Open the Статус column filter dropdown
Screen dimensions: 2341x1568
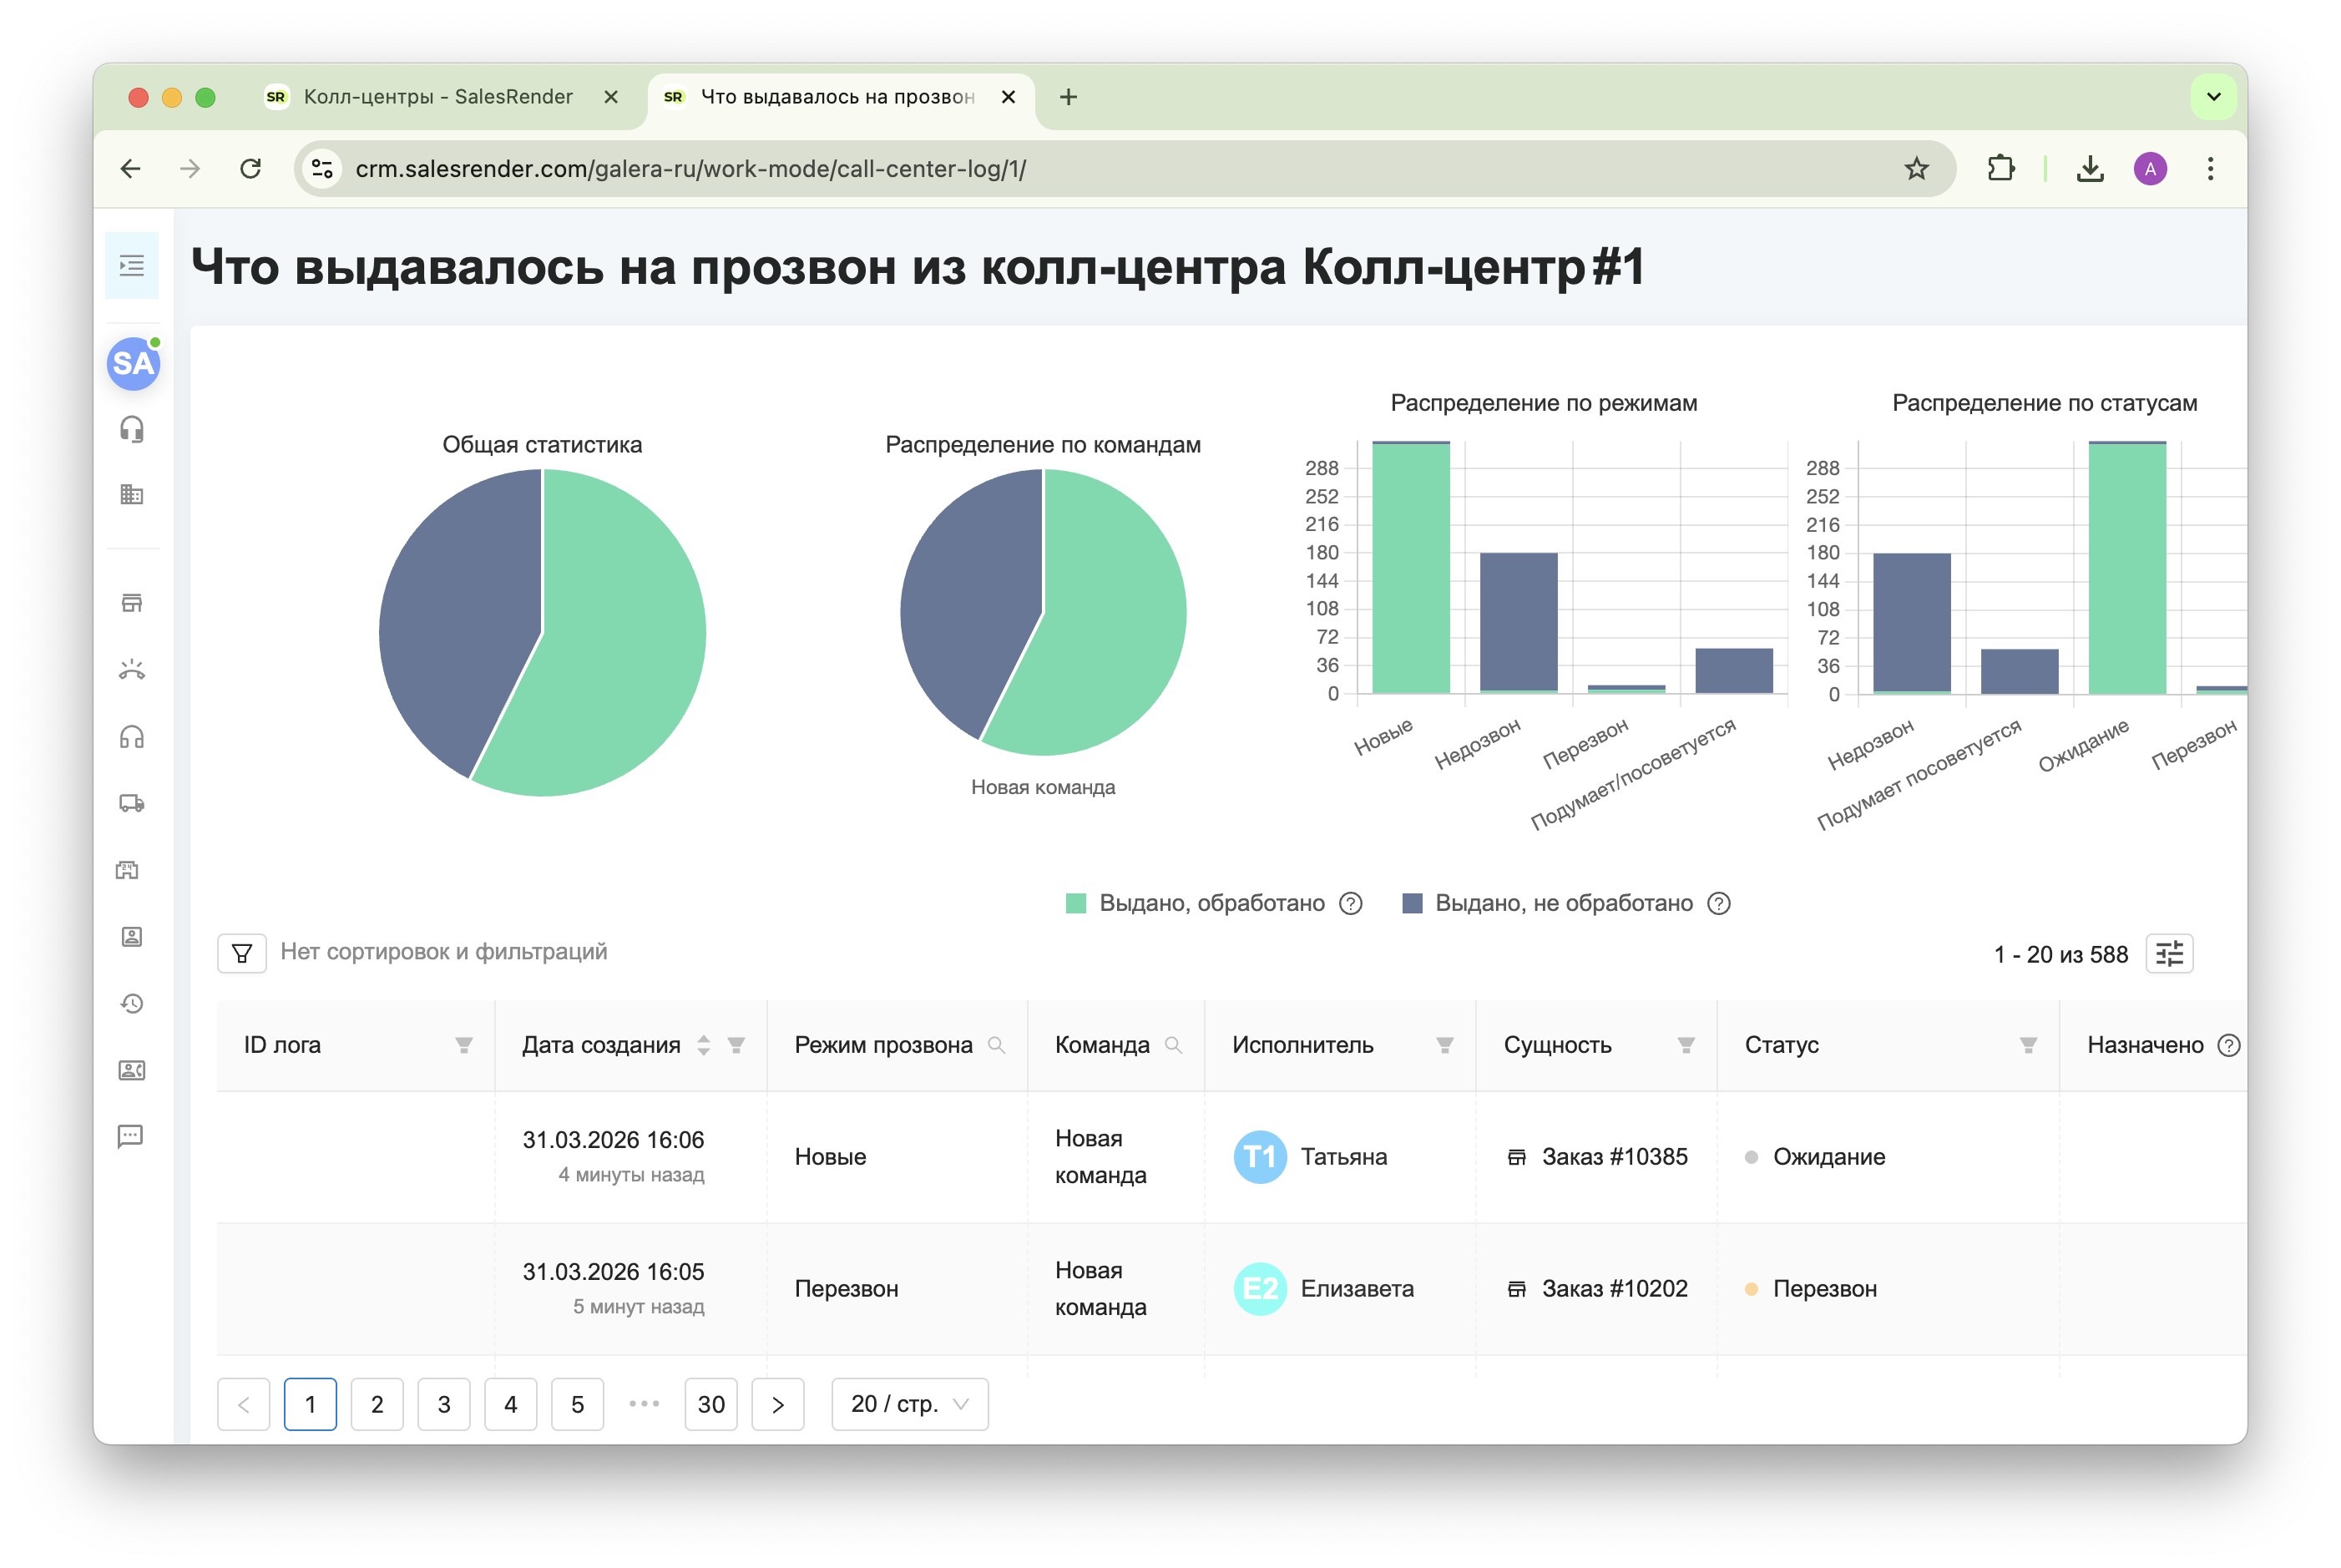(2028, 1045)
